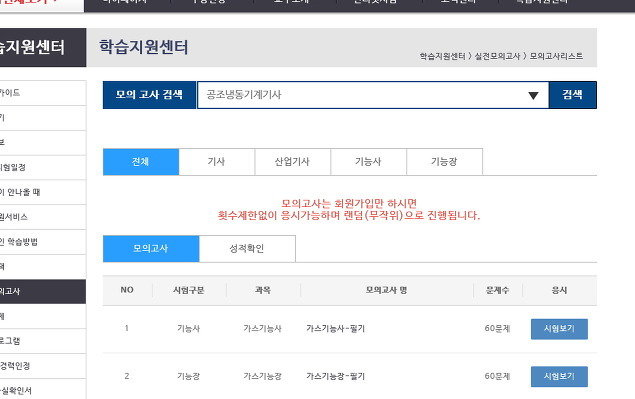Open the 기능장 tab
635x399 pixels.
pos(444,162)
